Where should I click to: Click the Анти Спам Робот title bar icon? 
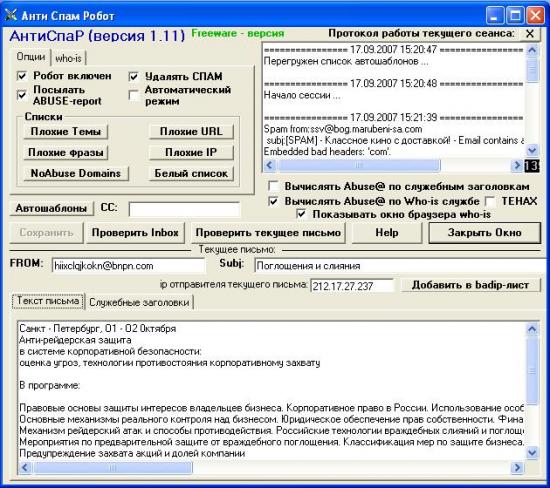click(11, 15)
